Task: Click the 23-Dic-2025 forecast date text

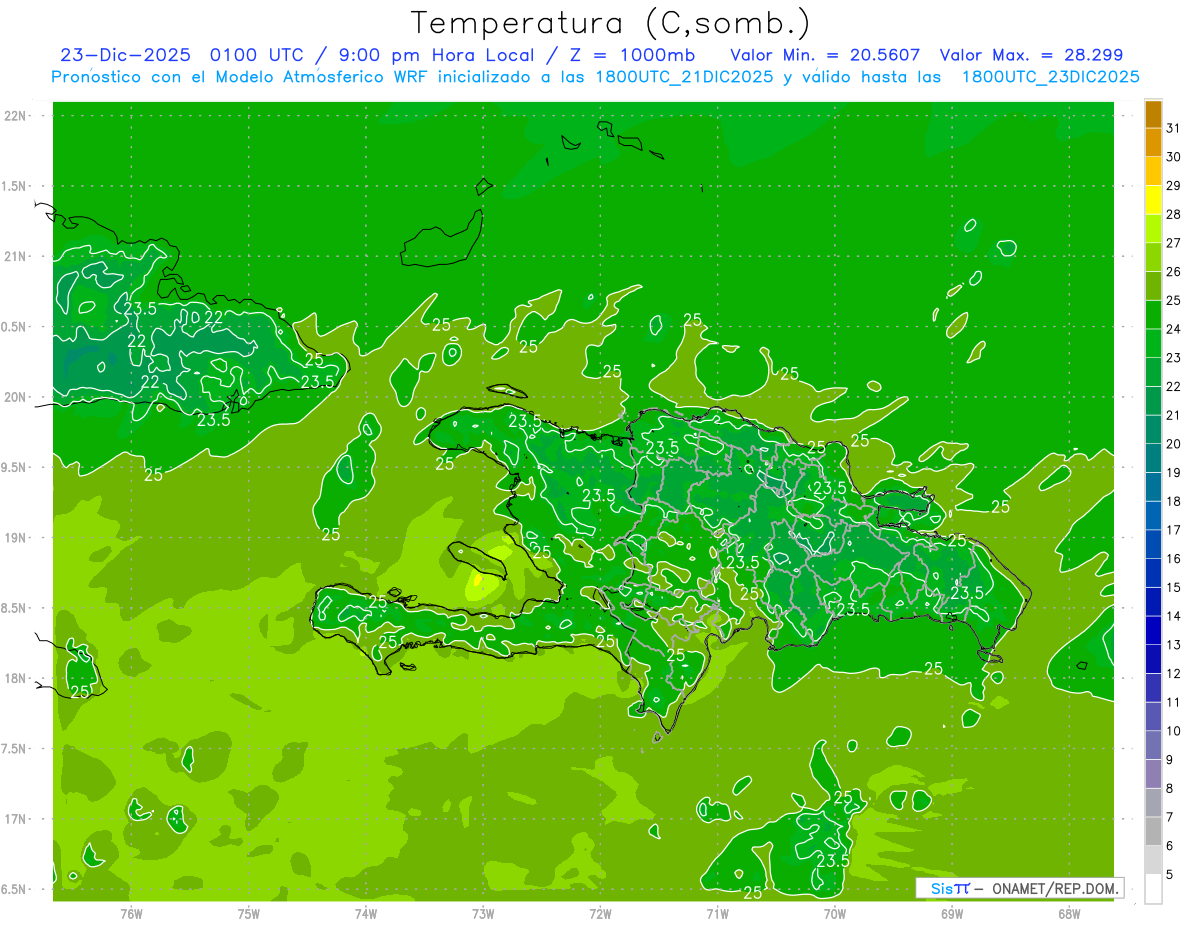Action: pos(125,55)
